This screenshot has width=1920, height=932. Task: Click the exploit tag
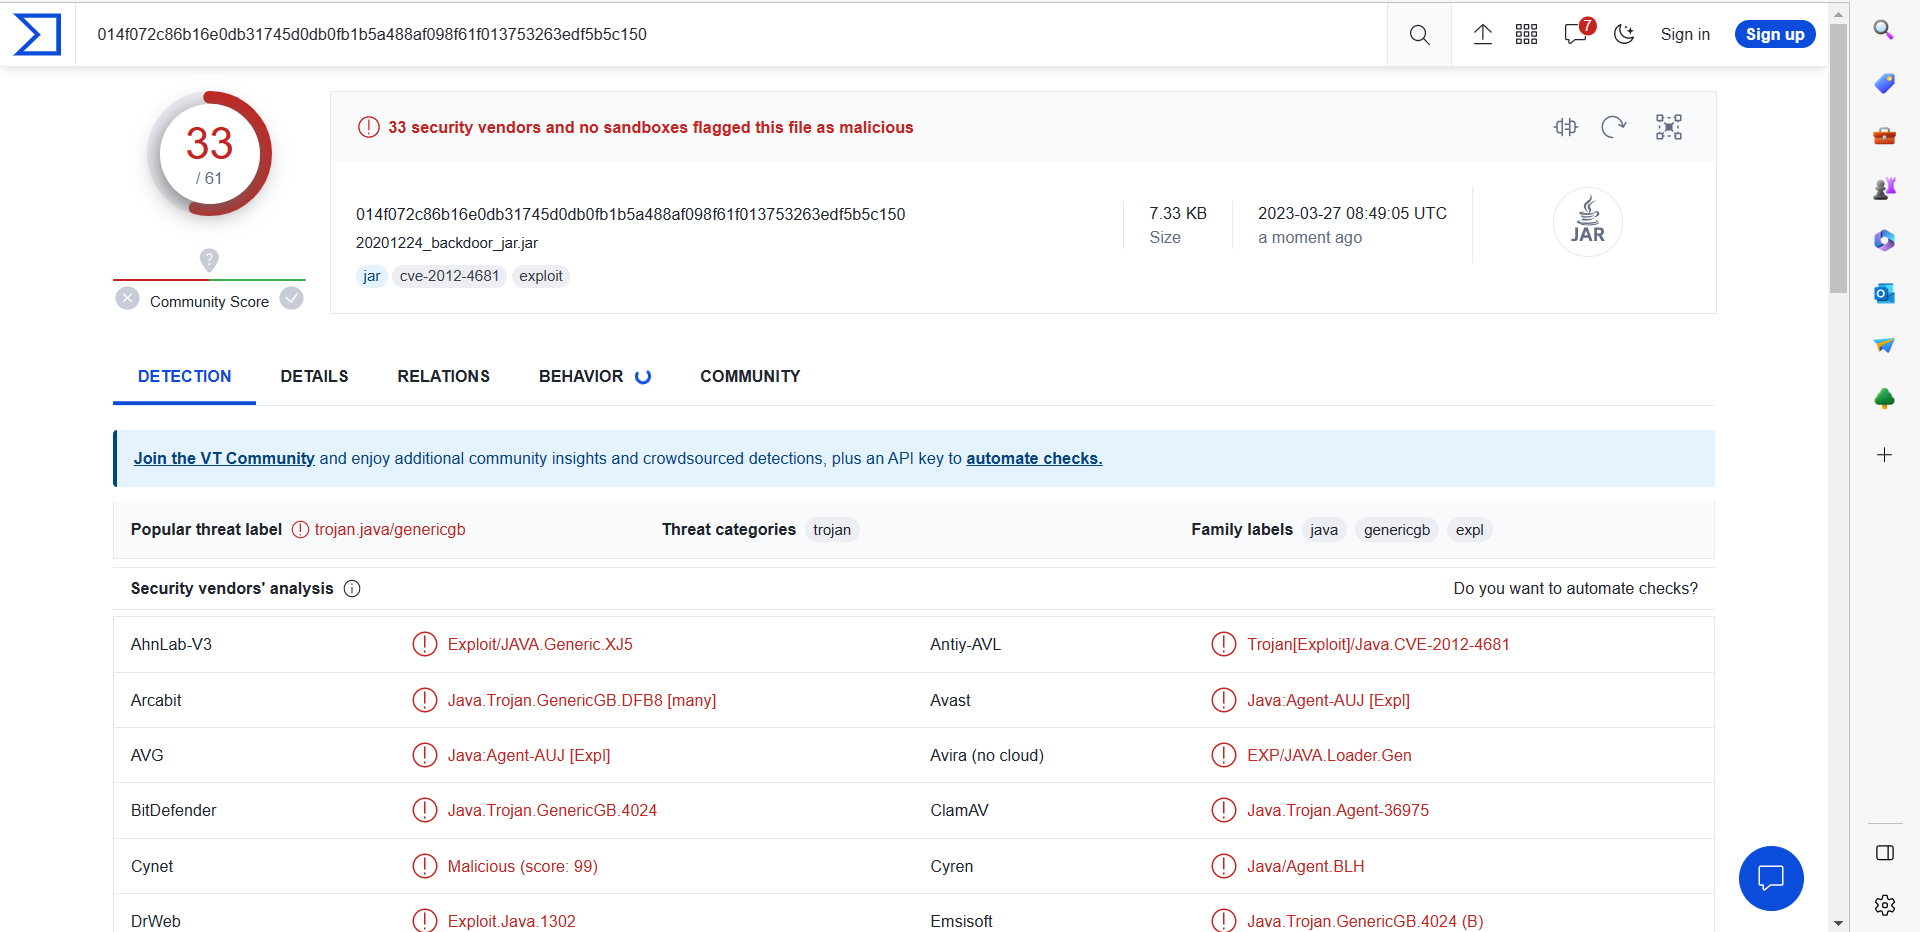pos(541,276)
